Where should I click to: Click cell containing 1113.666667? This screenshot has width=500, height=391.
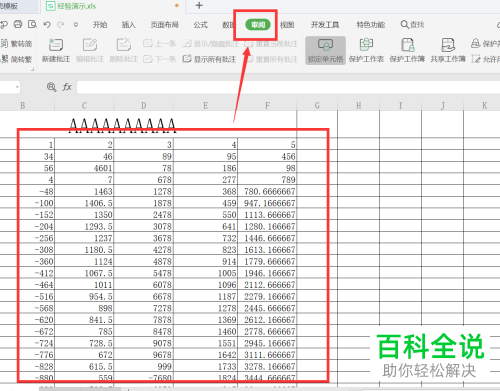click(267, 214)
